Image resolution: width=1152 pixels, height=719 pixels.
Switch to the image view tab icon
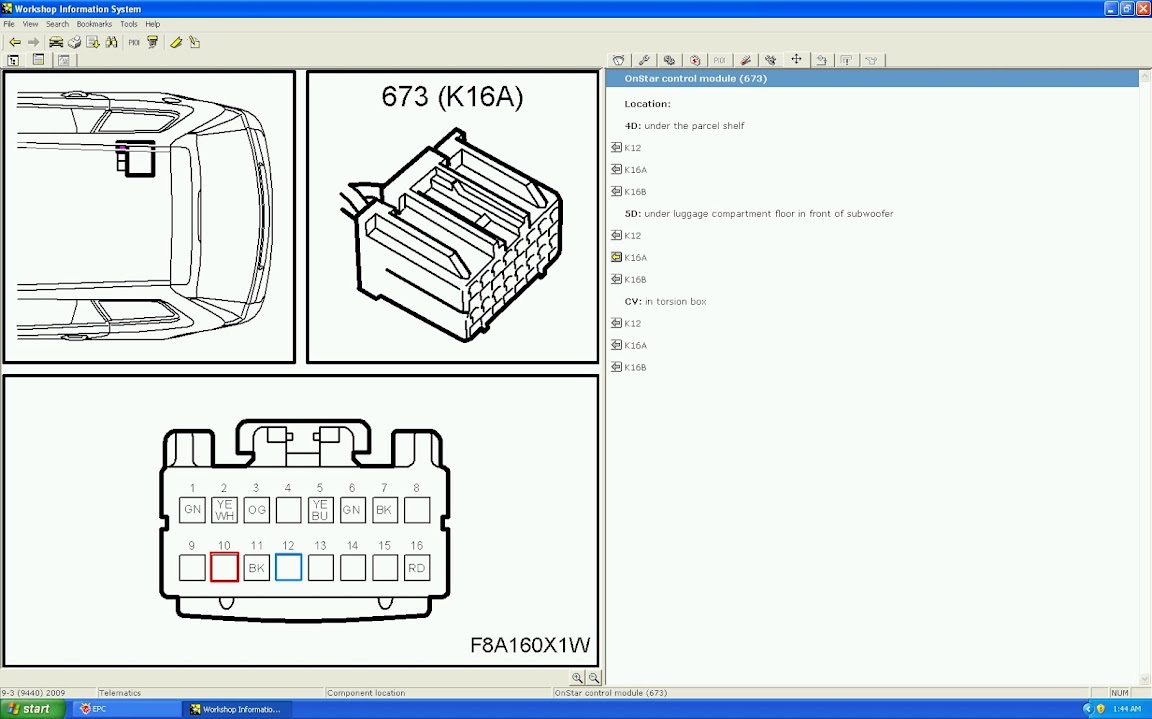tap(64, 60)
